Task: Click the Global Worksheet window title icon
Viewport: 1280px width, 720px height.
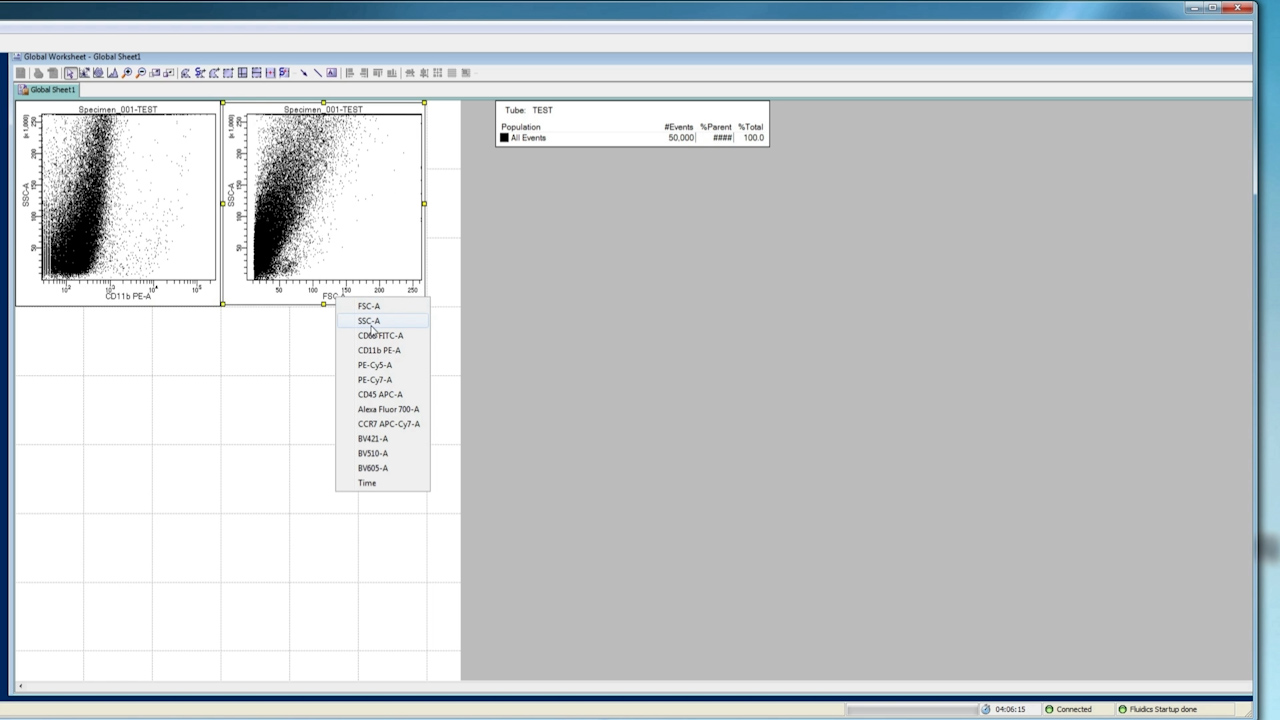Action: click(x=17, y=57)
